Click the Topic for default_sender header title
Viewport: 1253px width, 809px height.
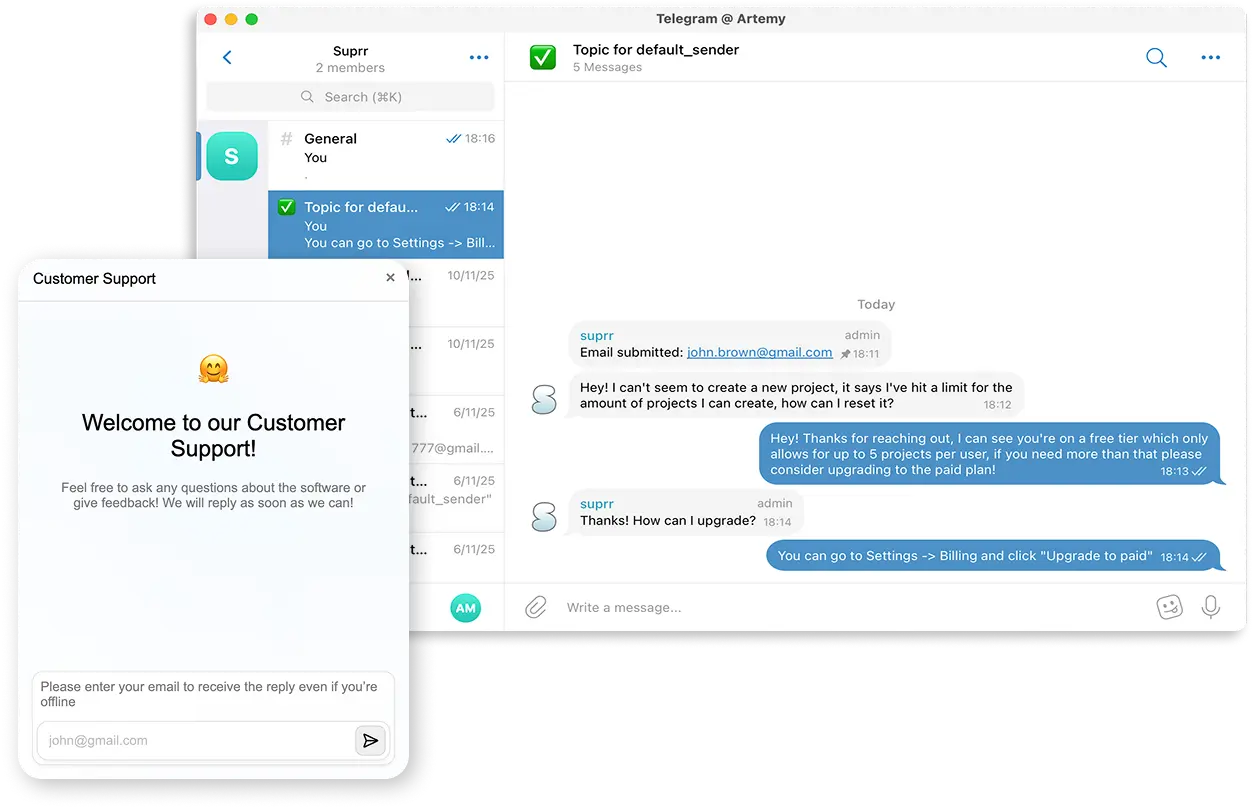(656, 50)
